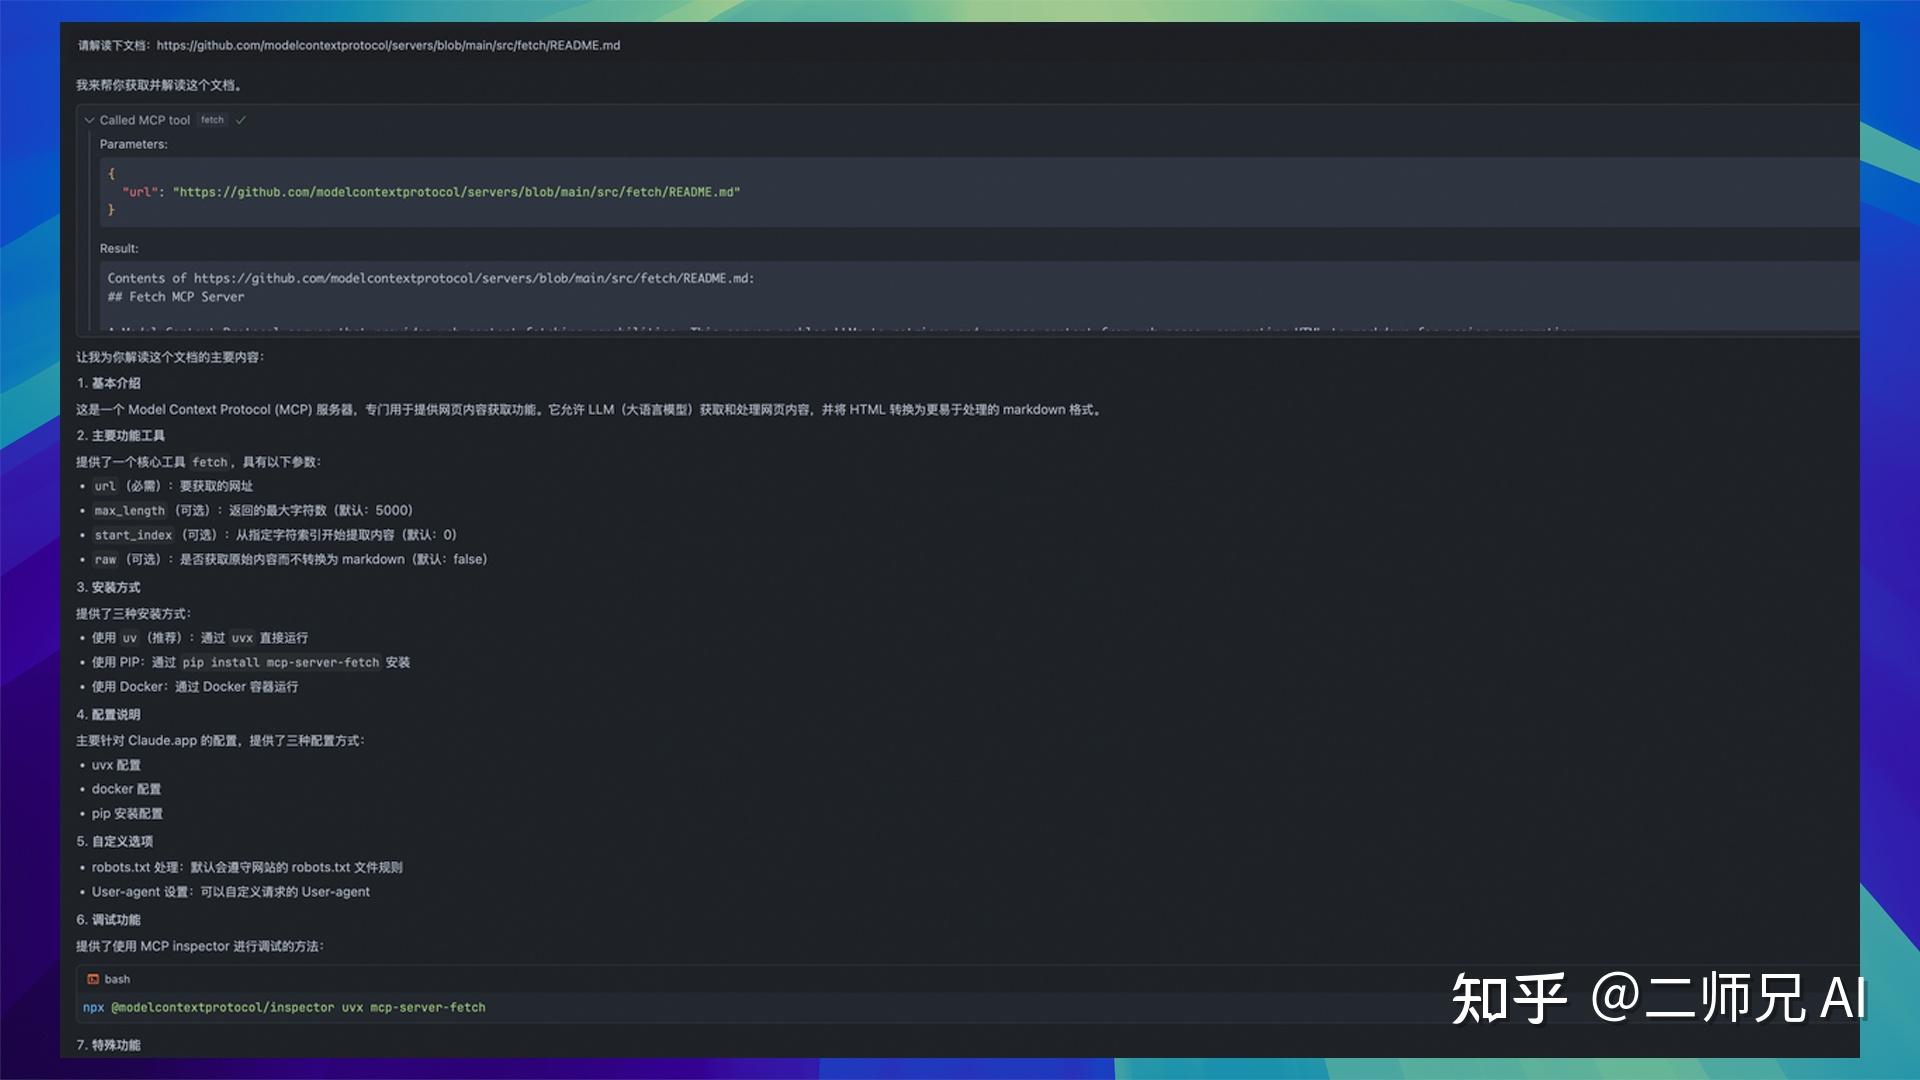
Task: Click the README URL inside the Parameters JSON
Action: coord(456,191)
